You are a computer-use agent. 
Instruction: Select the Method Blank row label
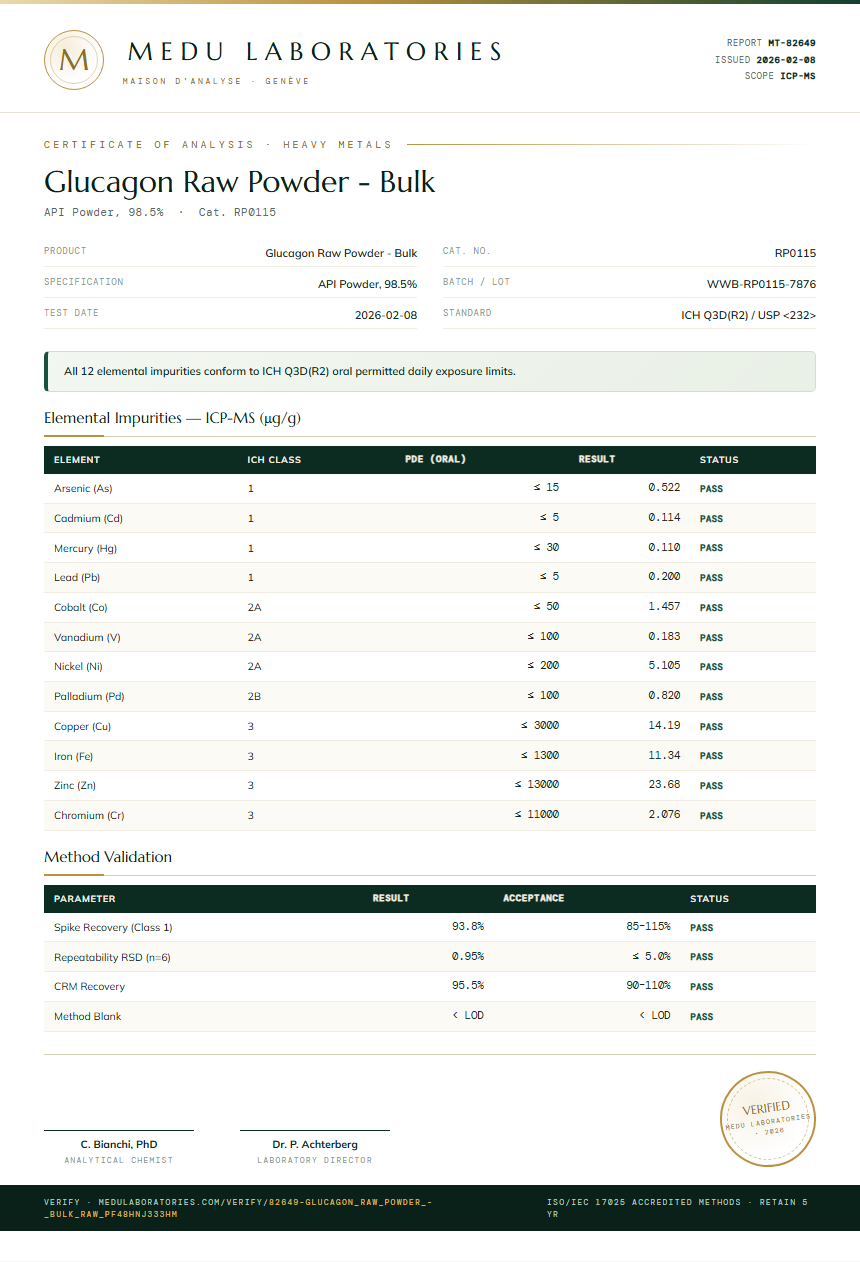click(x=88, y=1016)
